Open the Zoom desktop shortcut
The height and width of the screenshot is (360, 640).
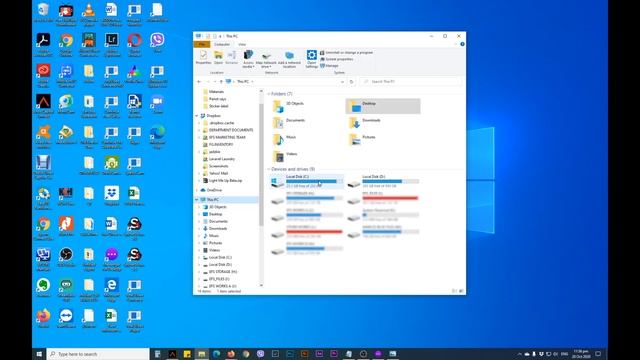[x=157, y=104]
